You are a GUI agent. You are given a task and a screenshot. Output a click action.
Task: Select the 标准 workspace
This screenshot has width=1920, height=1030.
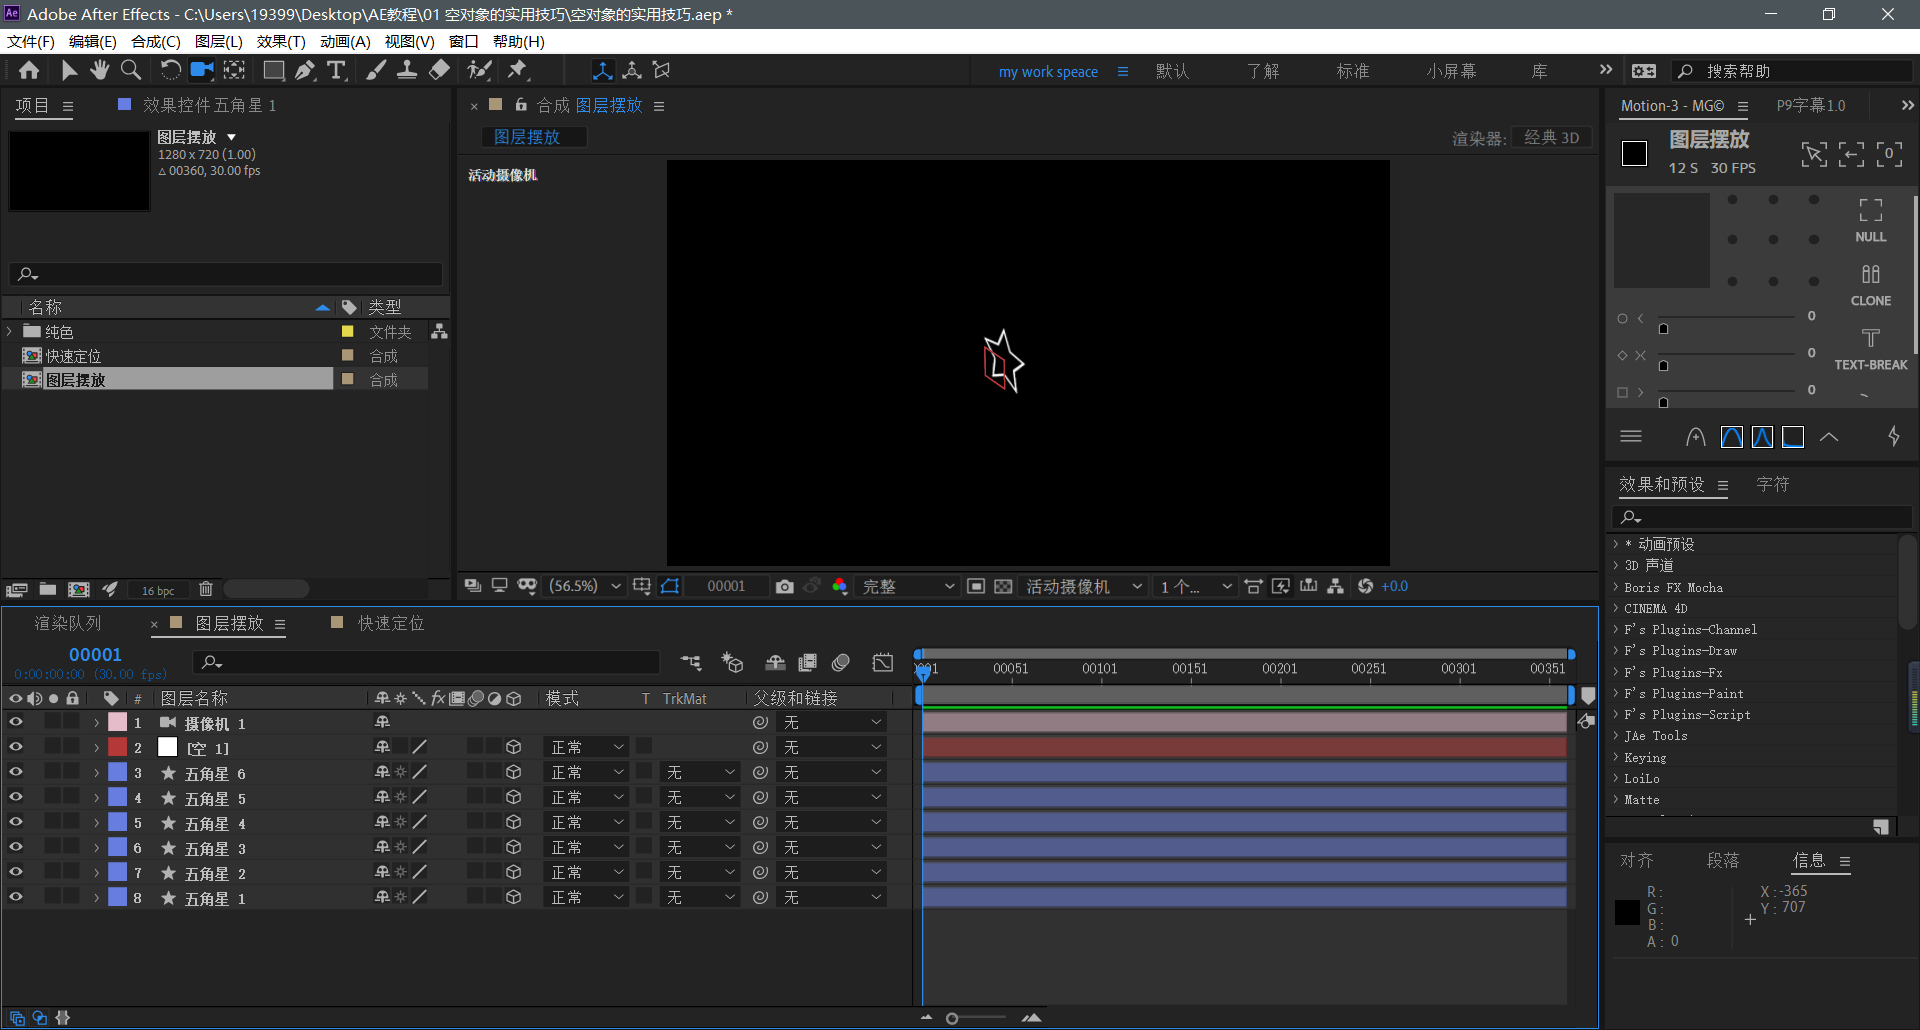pos(1352,71)
